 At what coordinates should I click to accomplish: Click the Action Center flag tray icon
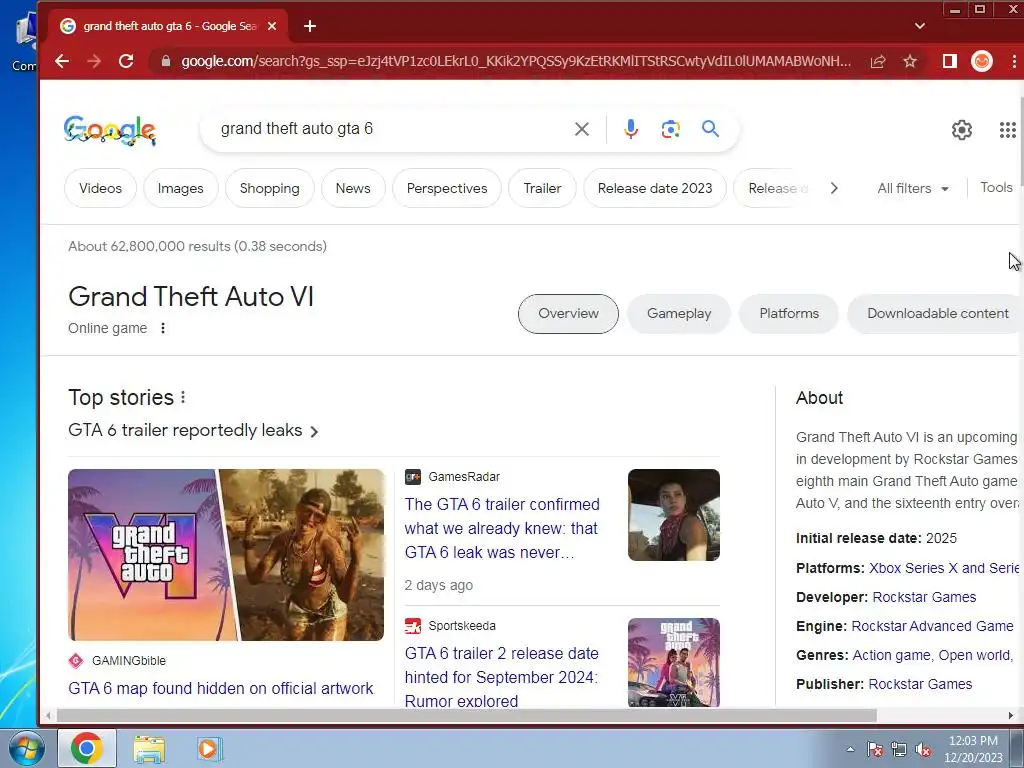[875, 750]
